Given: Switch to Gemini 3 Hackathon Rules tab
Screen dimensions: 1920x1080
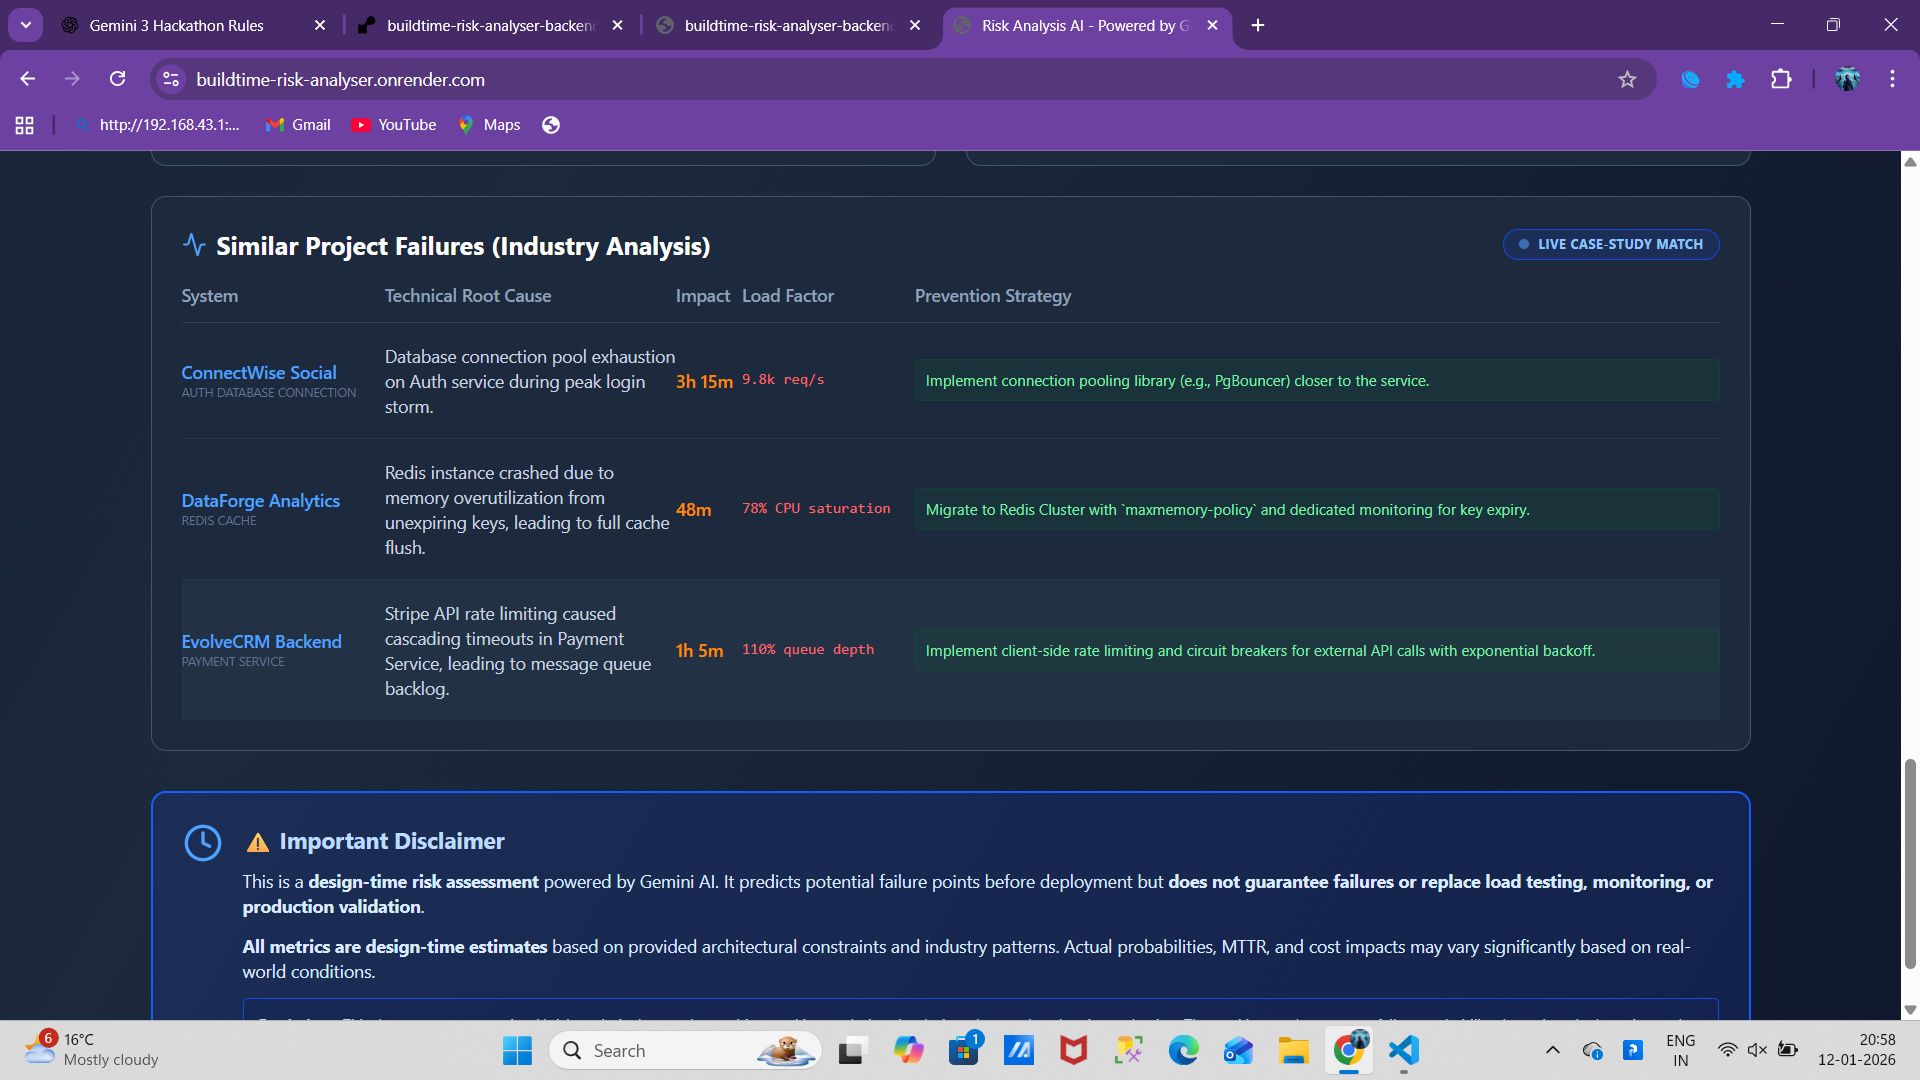Looking at the screenshot, I should point(177,25).
